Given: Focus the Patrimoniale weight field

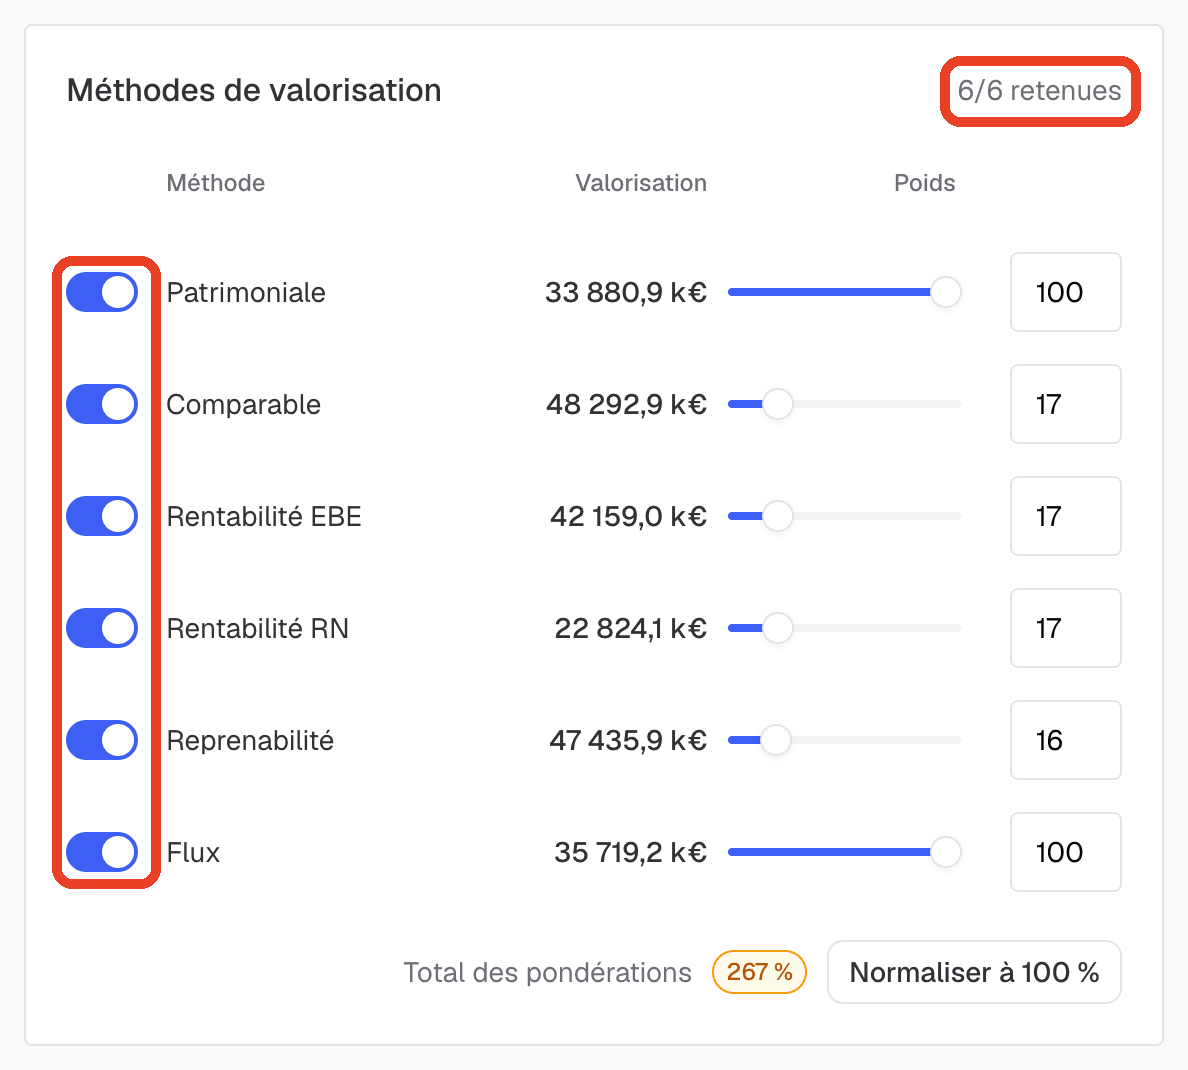Looking at the screenshot, I should (1066, 293).
